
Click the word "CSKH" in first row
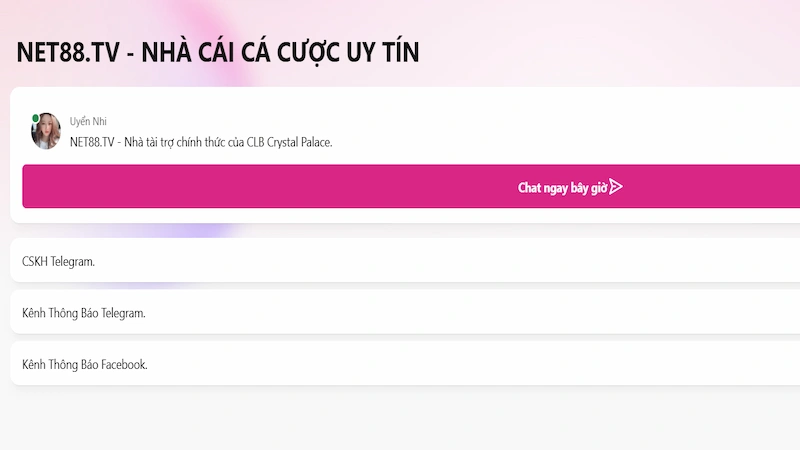(x=35, y=262)
